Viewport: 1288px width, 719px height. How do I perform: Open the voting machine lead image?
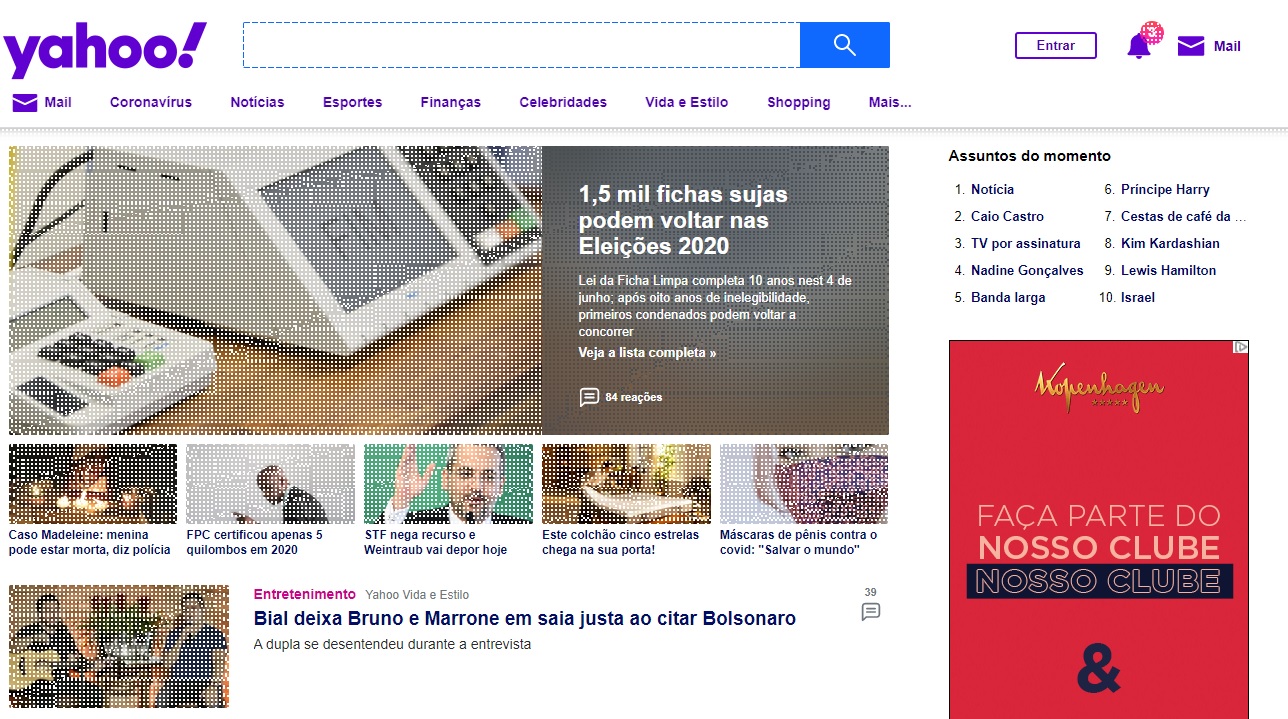275,290
